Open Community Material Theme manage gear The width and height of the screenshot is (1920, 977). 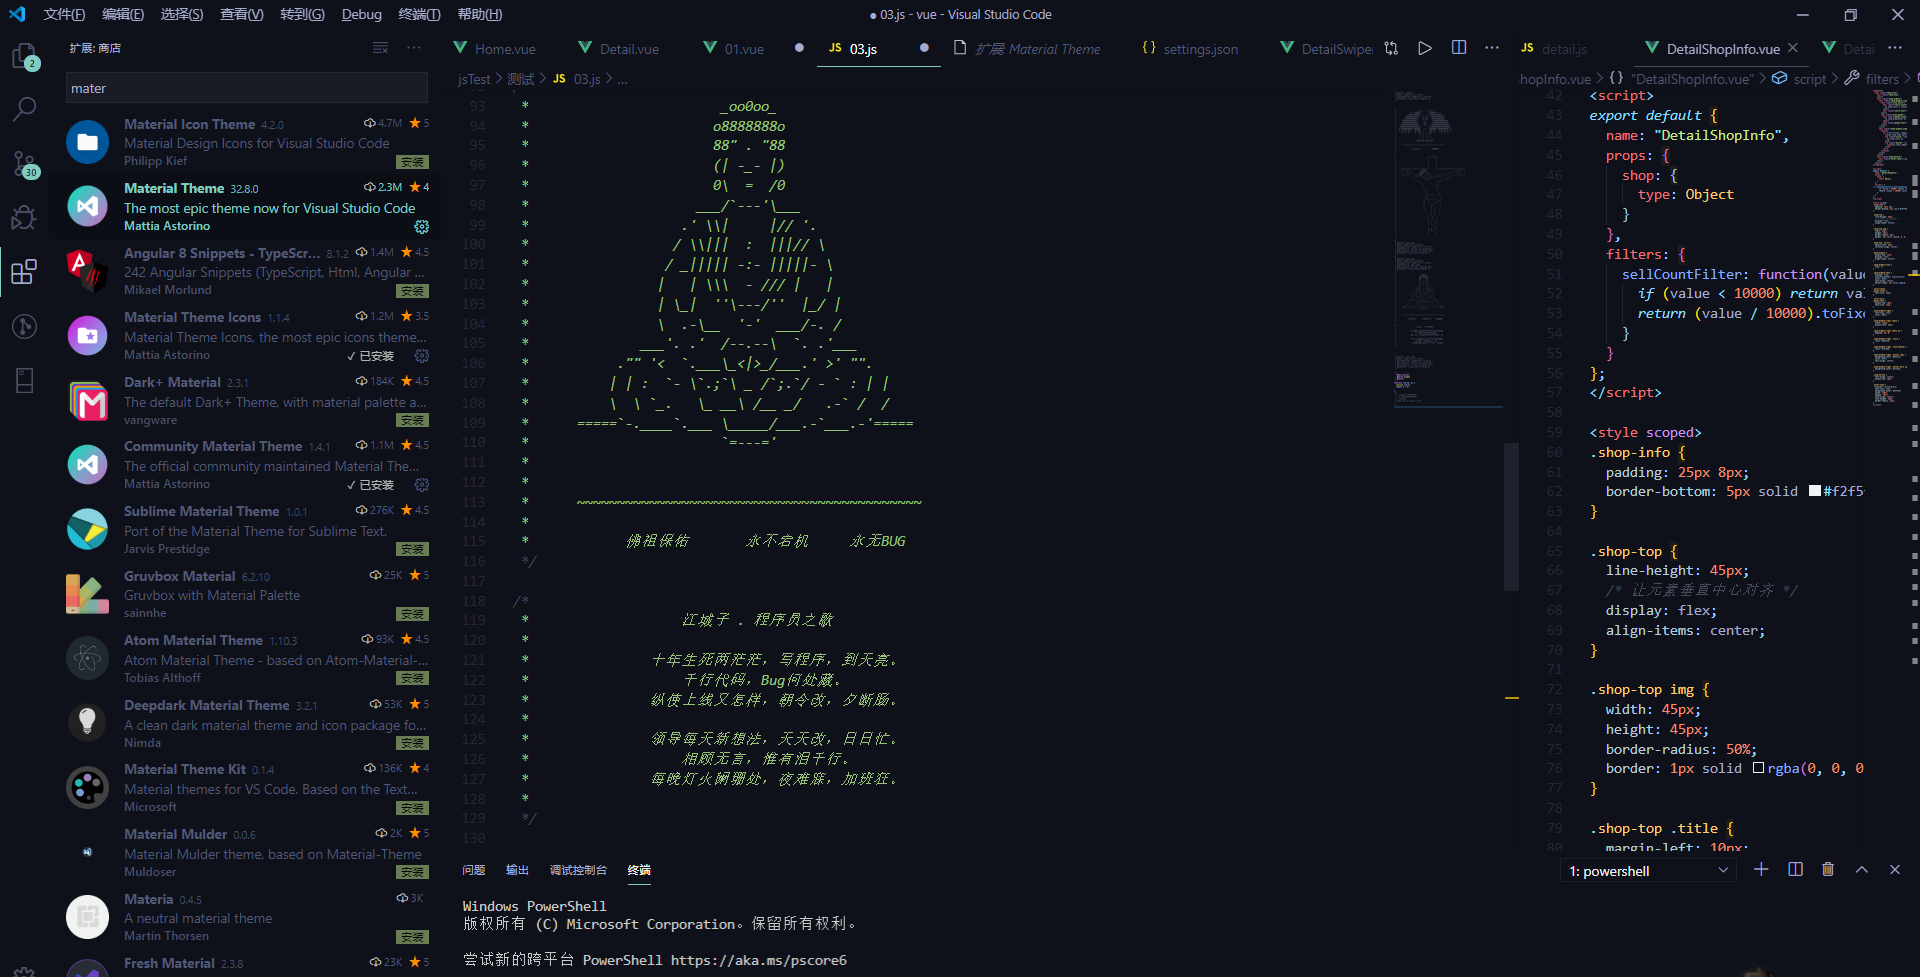(422, 485)
